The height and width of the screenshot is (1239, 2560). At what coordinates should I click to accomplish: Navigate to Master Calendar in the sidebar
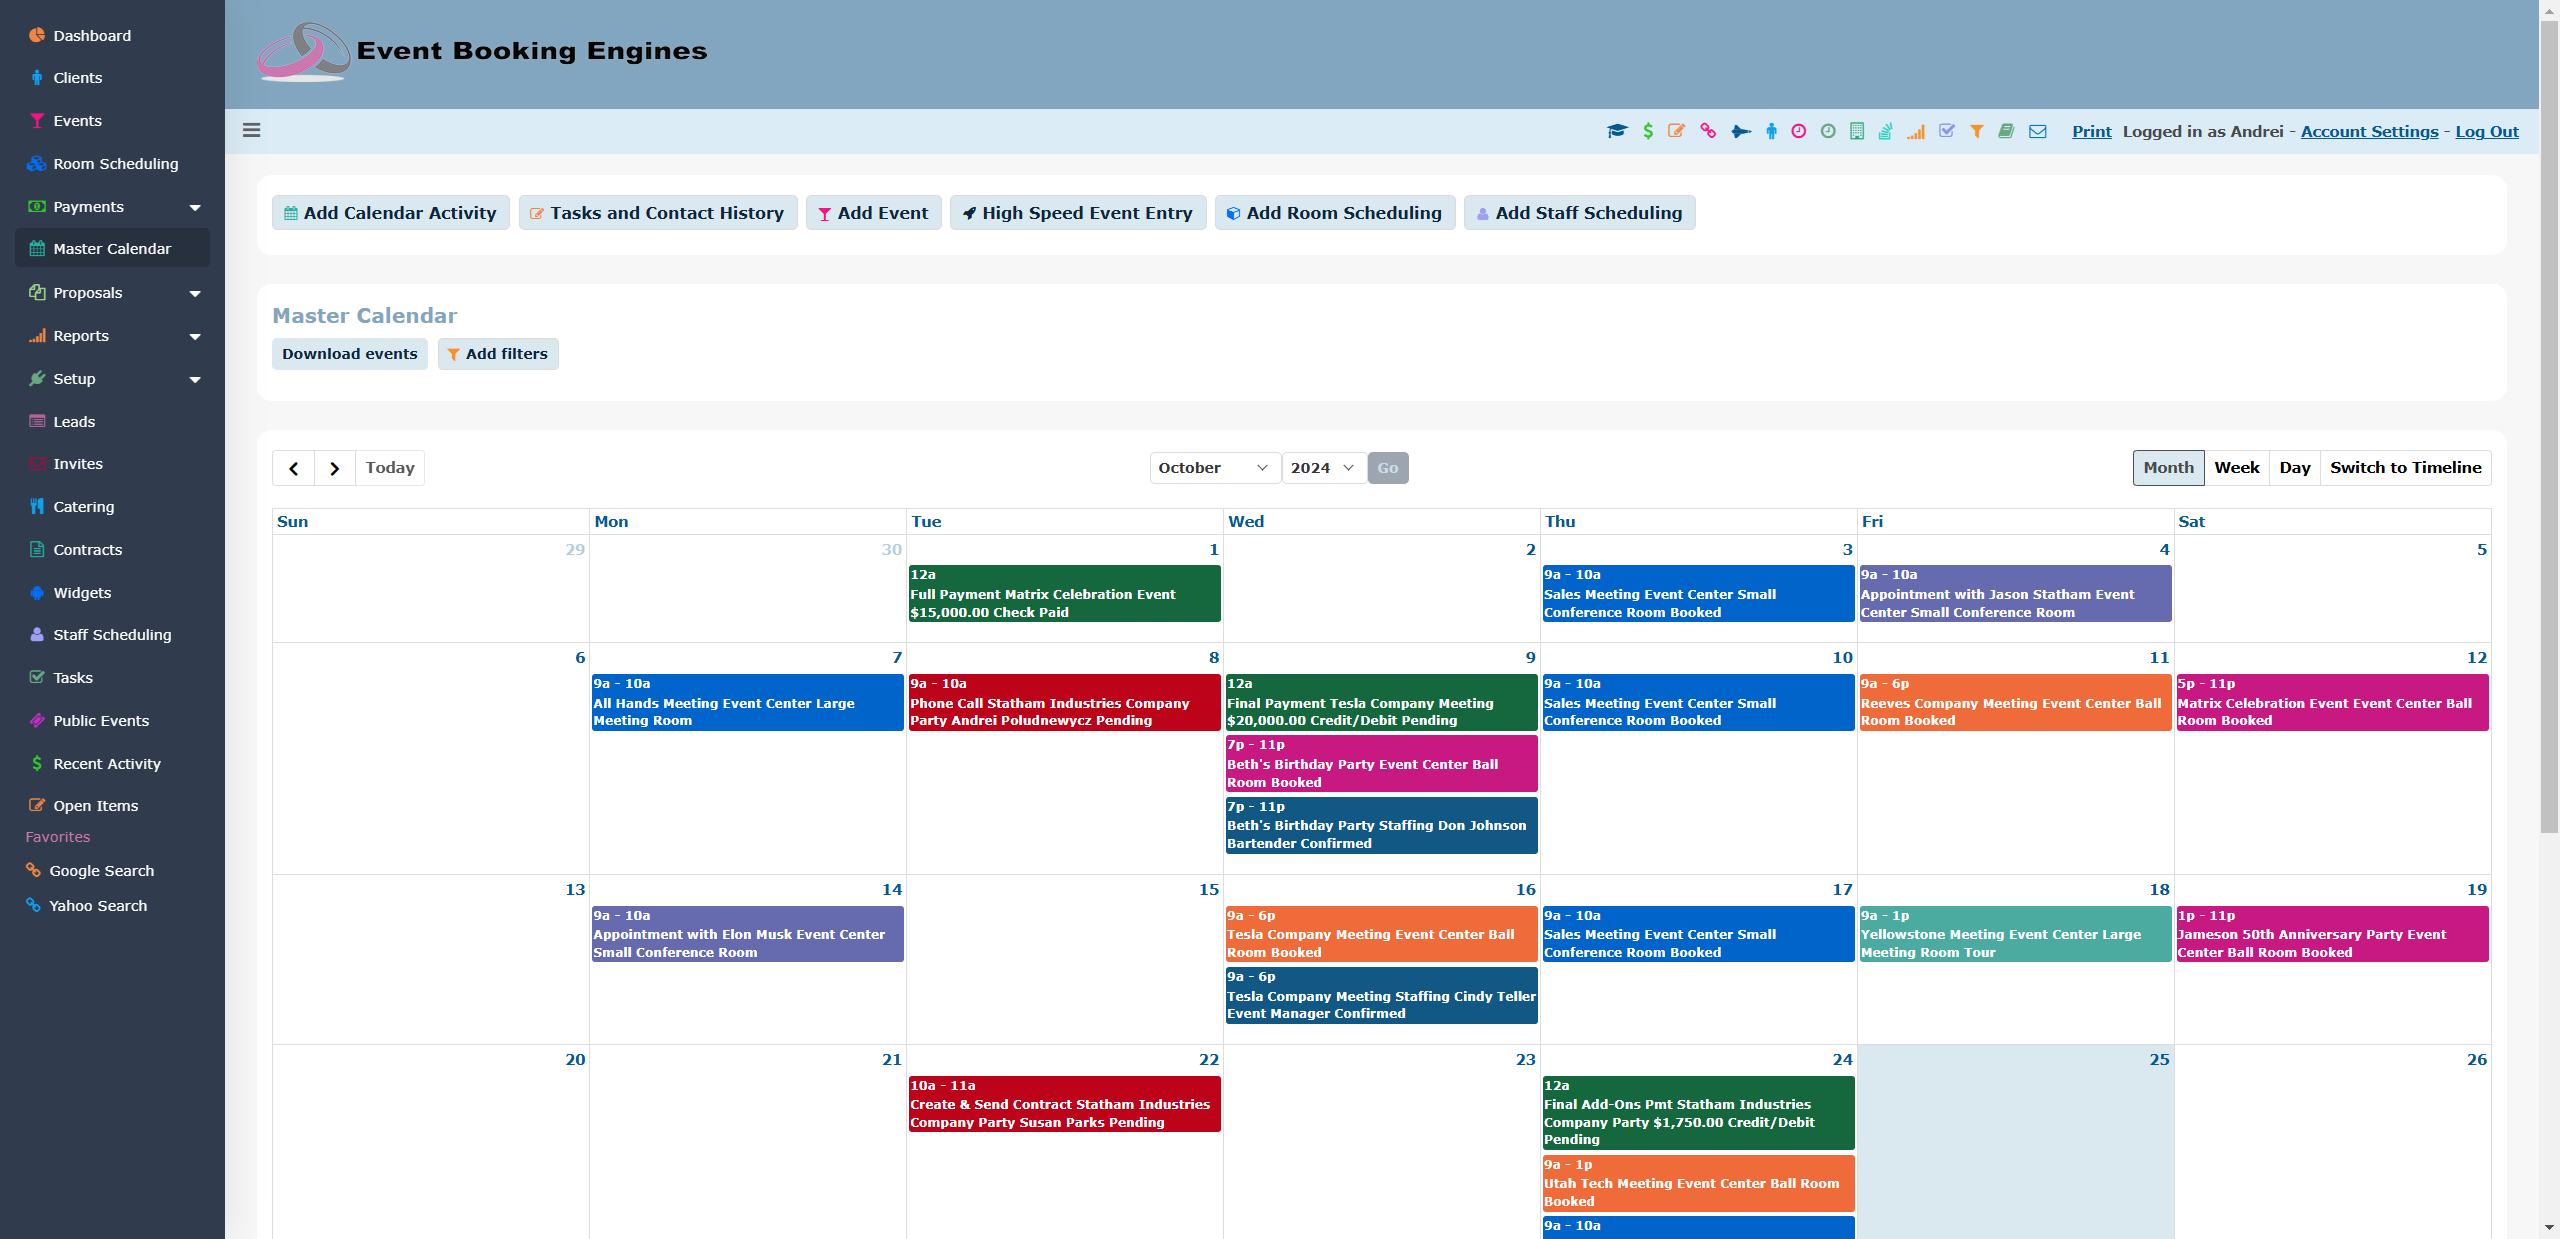(112, 248)
